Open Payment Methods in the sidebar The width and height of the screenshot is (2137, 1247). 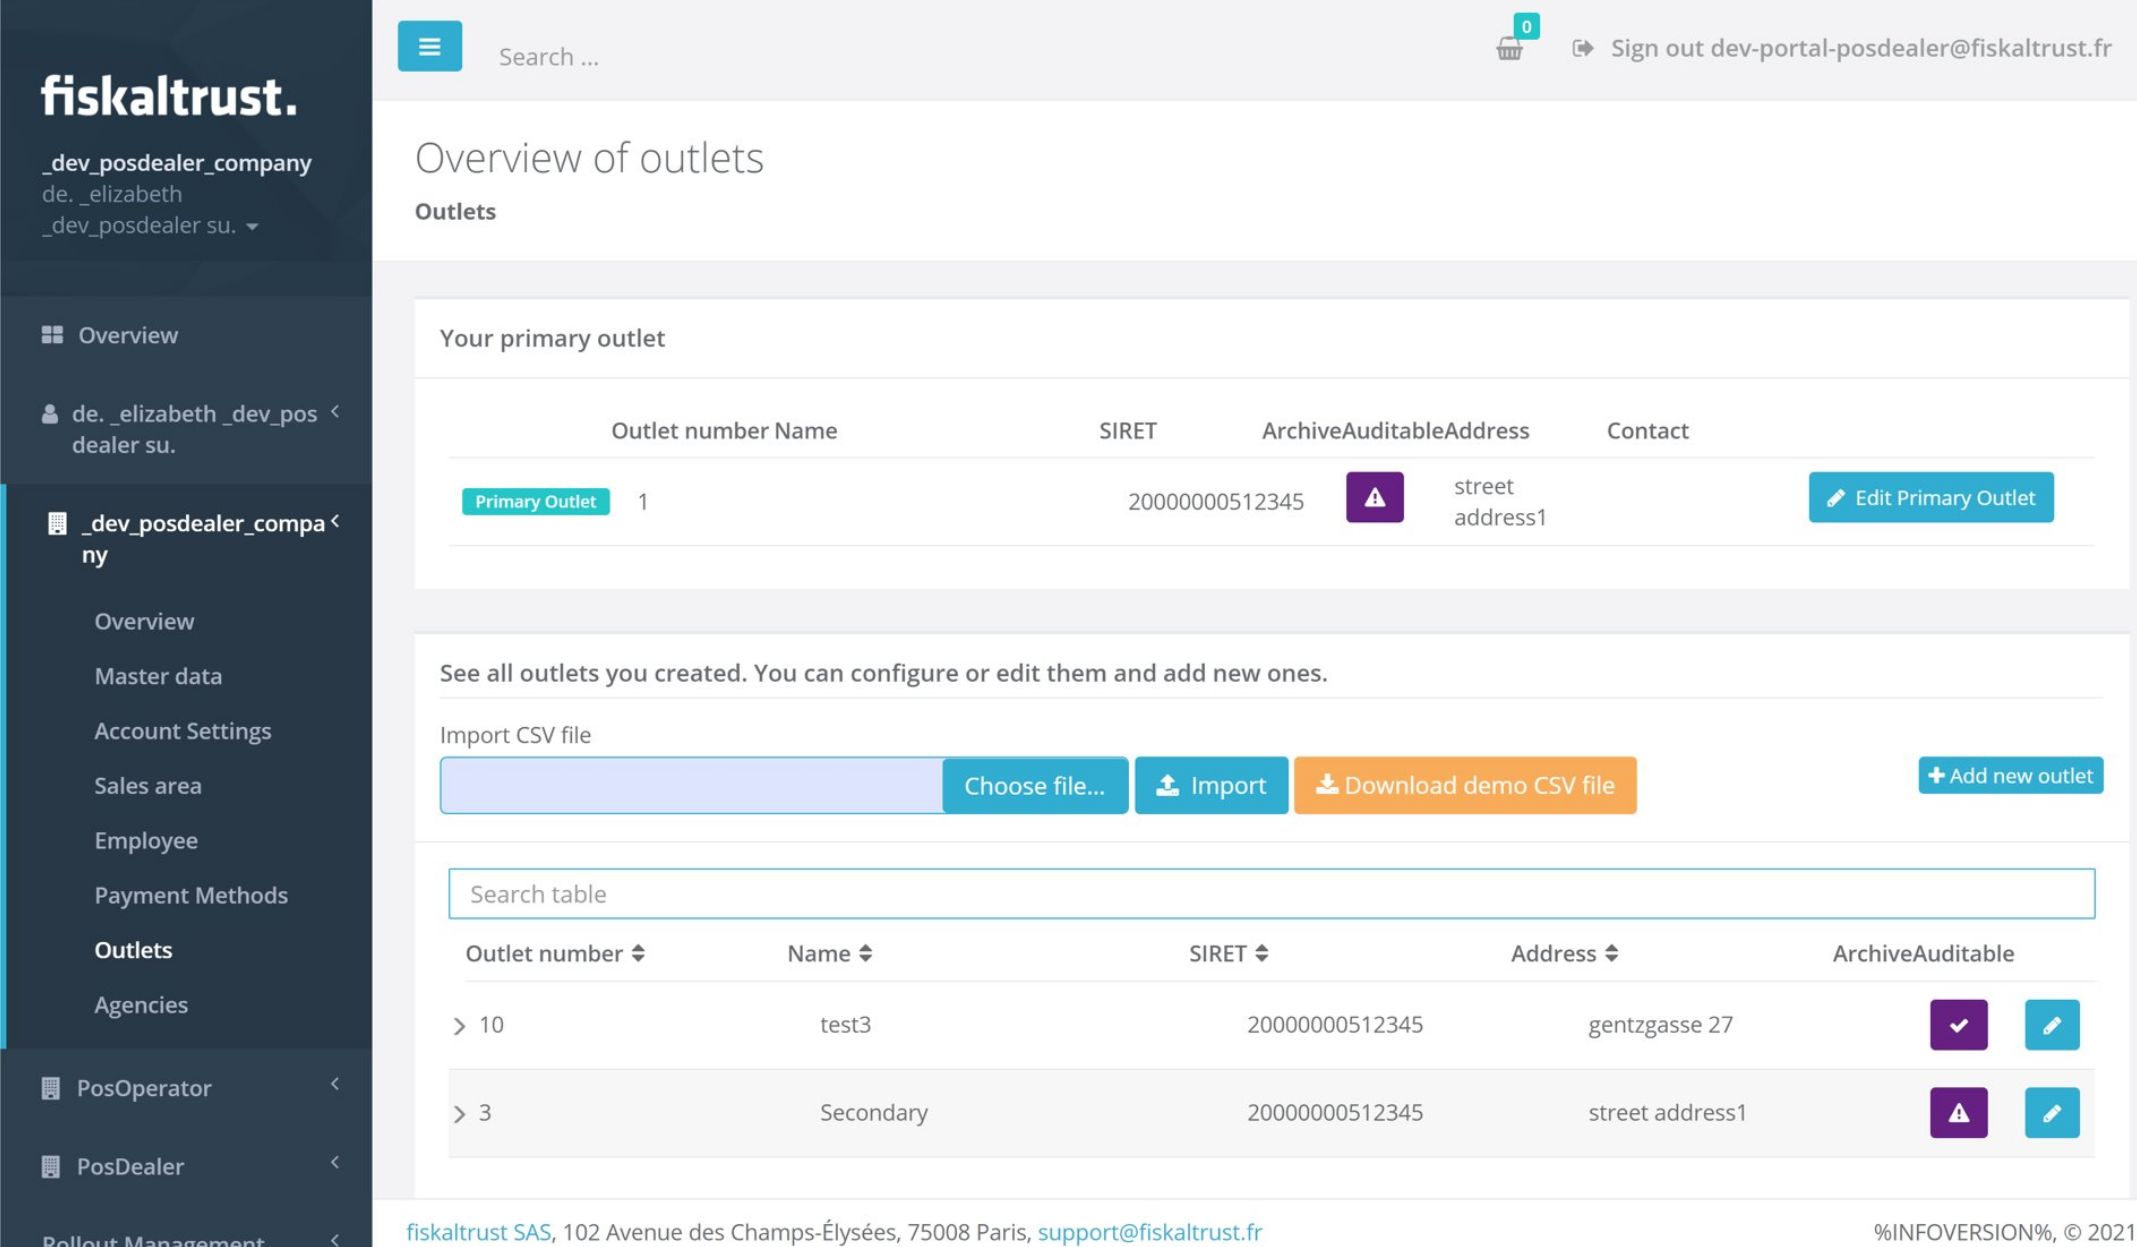point(191,895)
